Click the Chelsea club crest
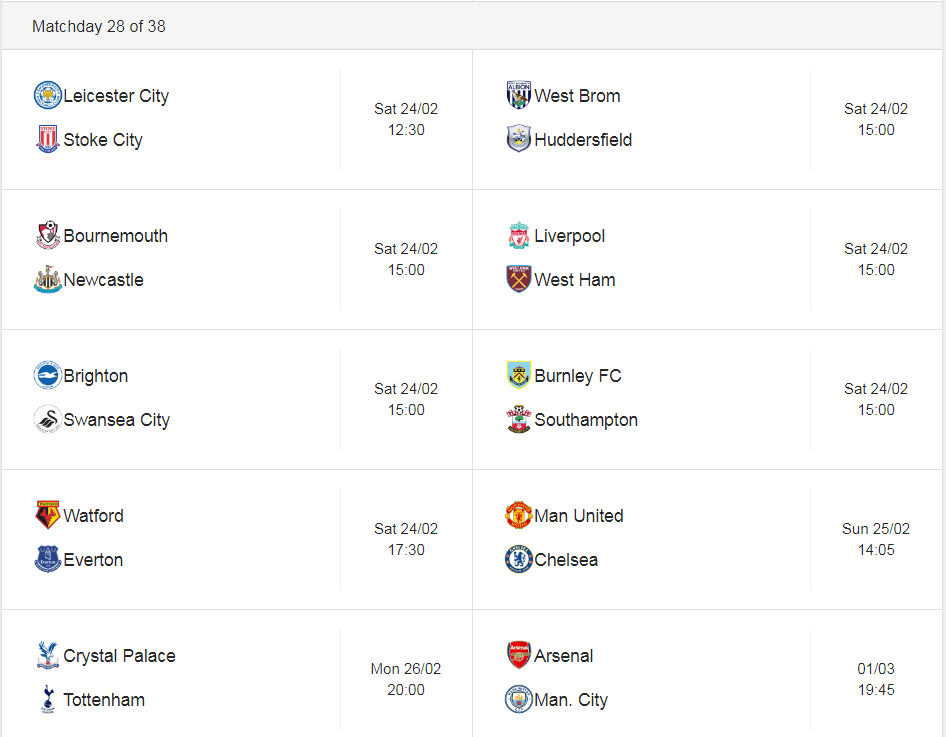 [518, 559]
